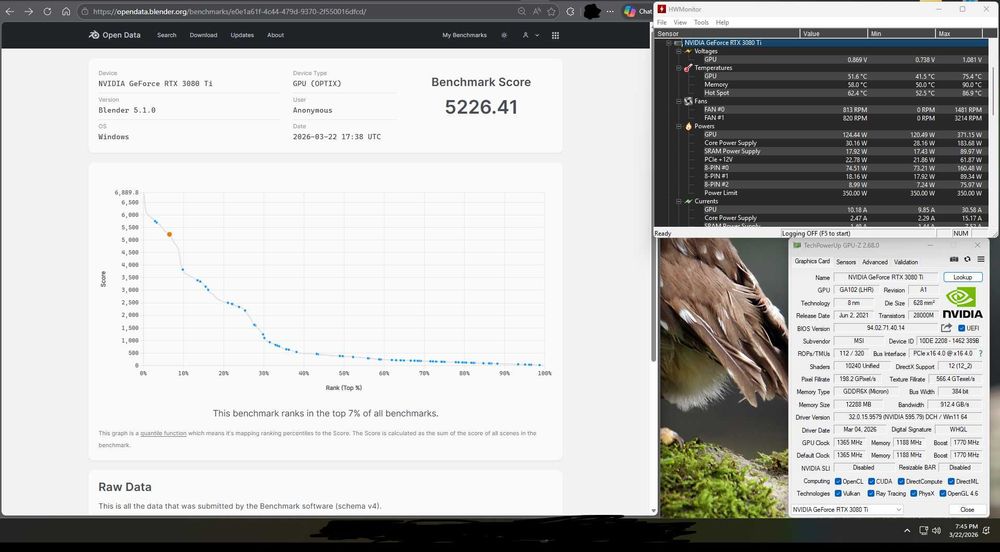Open the Blender apps grid menu

coord(555,35)
